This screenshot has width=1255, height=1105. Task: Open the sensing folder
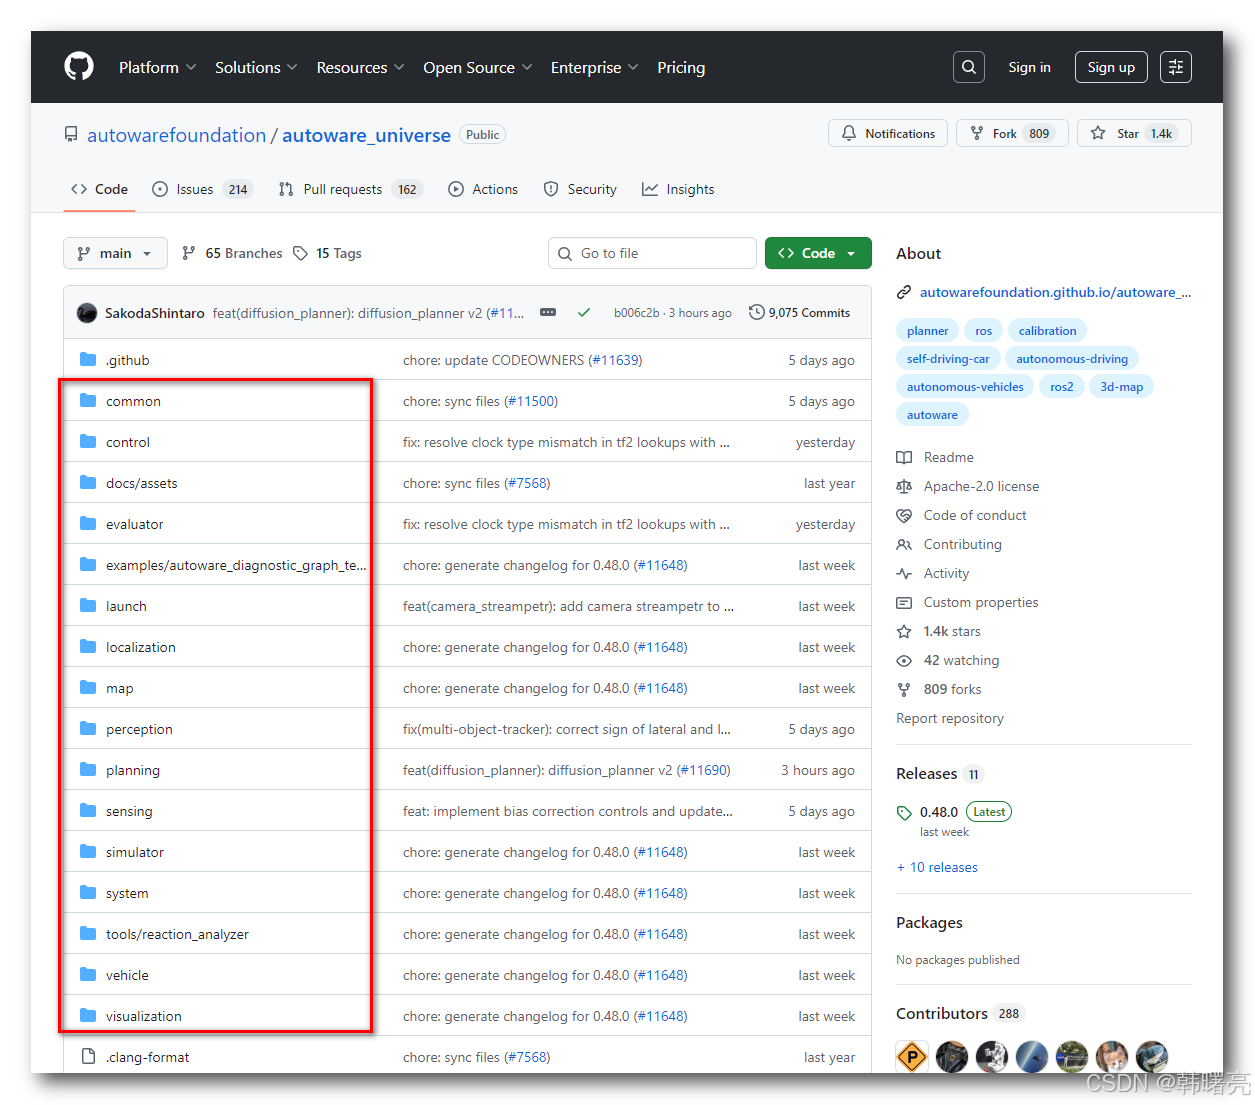(x=129, y=811)
